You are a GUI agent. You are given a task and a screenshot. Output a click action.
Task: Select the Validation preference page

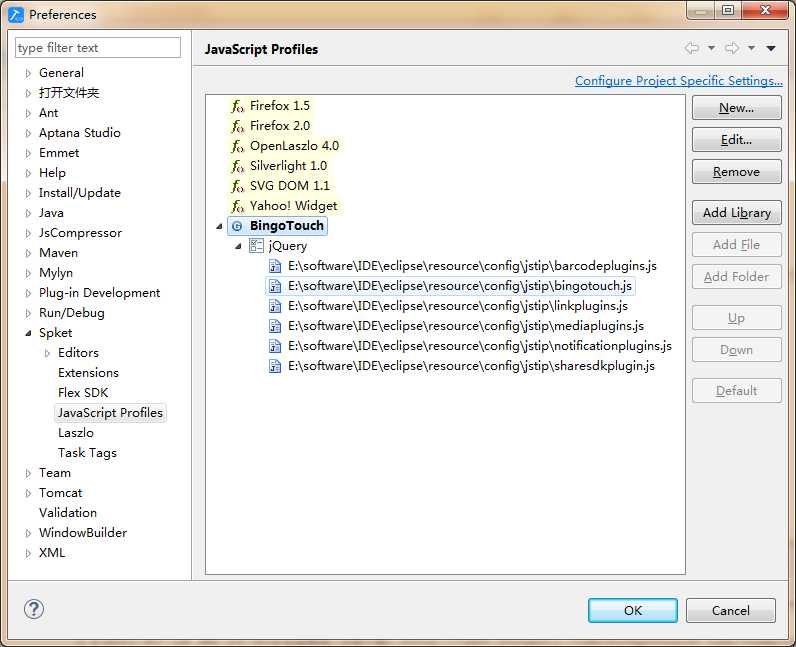tap(68, 513)
